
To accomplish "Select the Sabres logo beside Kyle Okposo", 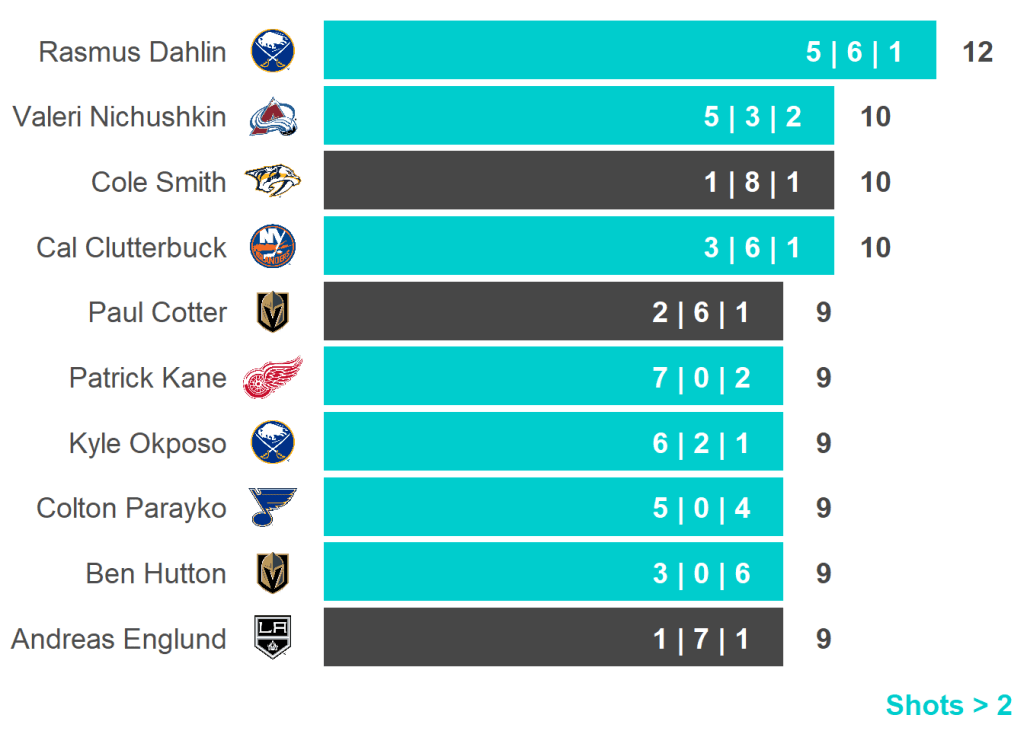I will click(272, 443).
